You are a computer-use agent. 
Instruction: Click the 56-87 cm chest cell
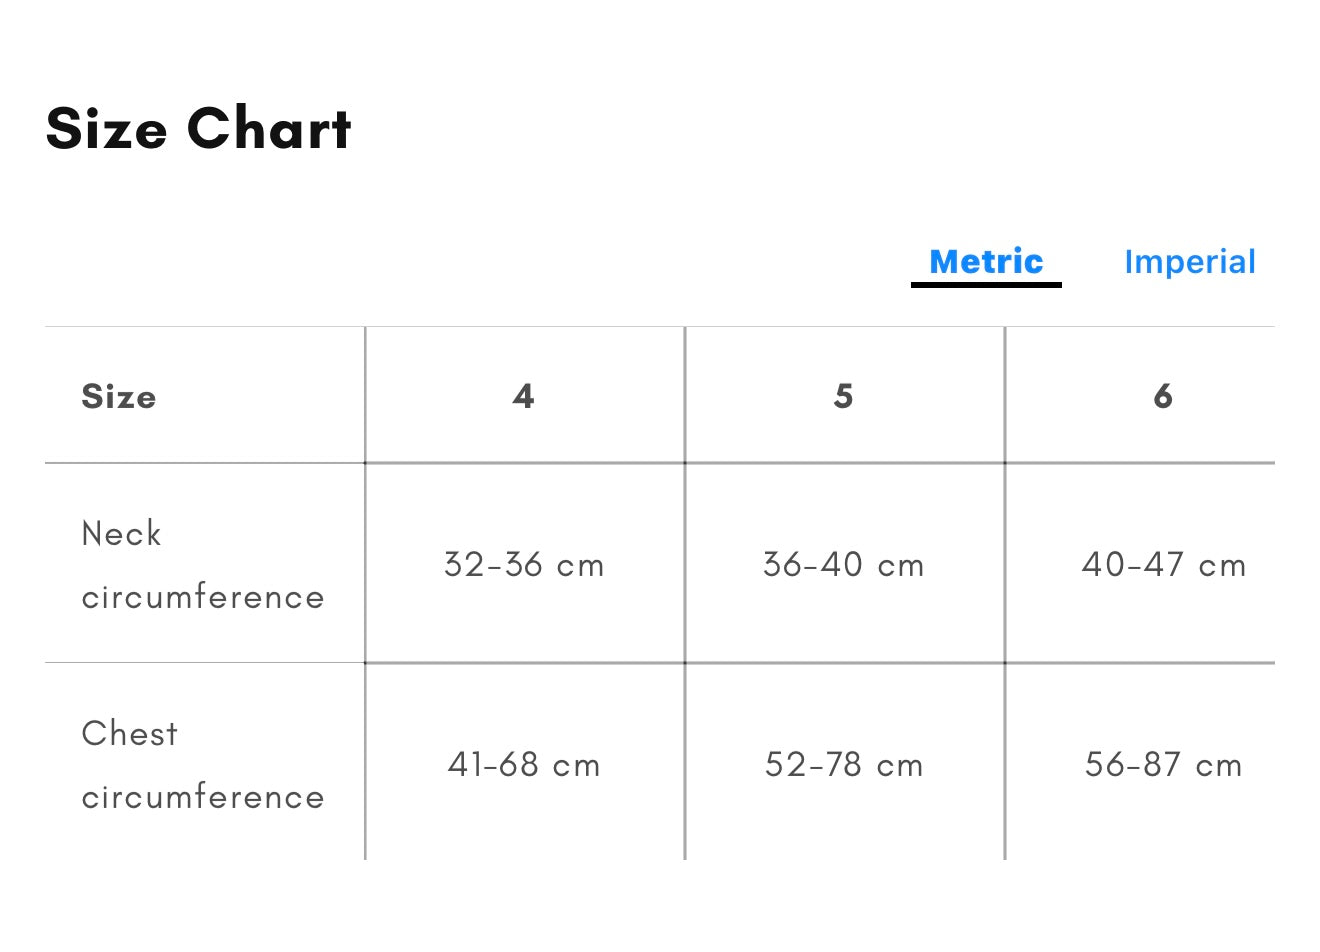coord(1164,765)
